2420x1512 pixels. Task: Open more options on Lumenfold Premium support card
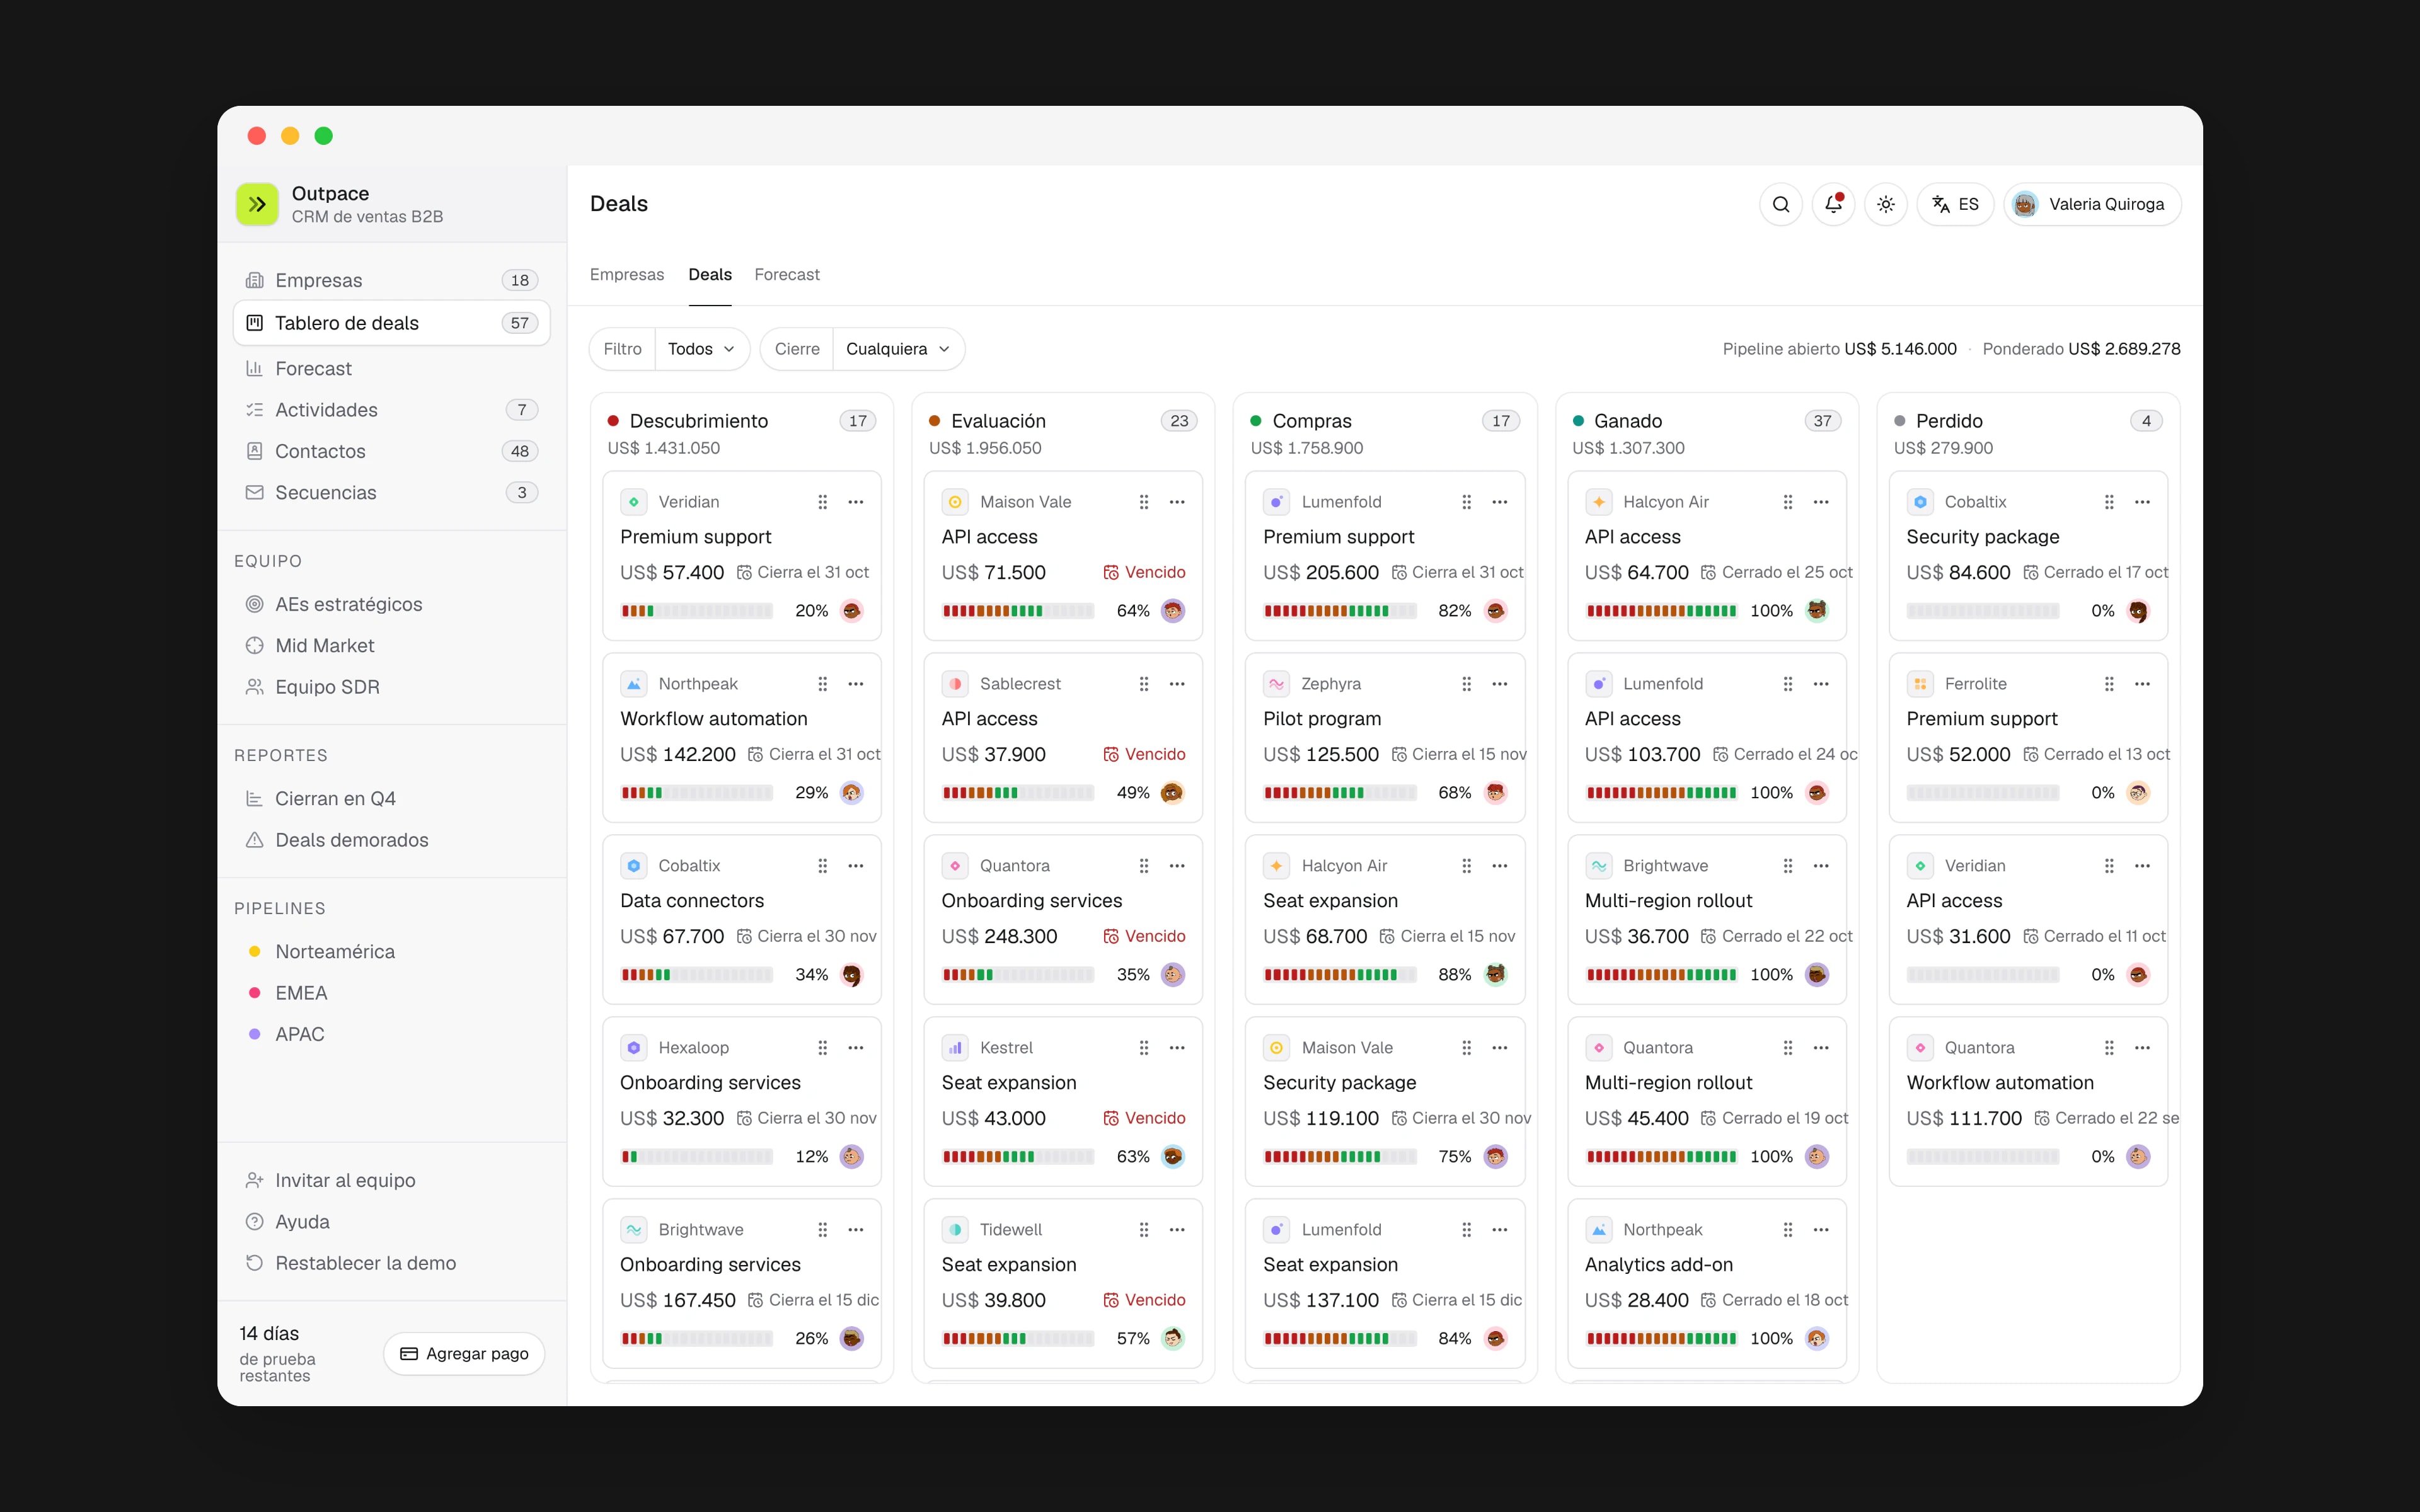click(x=1500, y=502)
